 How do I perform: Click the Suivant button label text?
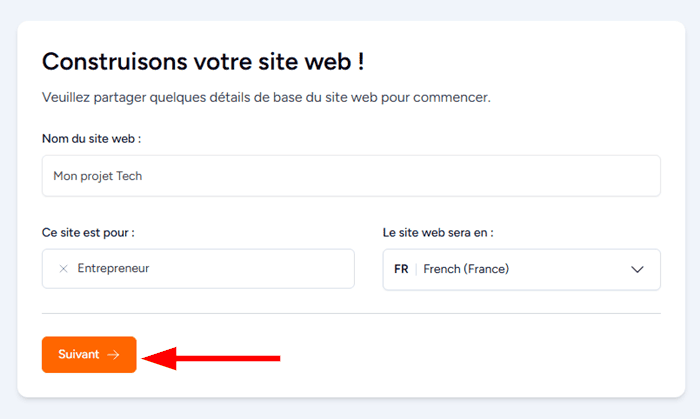[79, 354]
